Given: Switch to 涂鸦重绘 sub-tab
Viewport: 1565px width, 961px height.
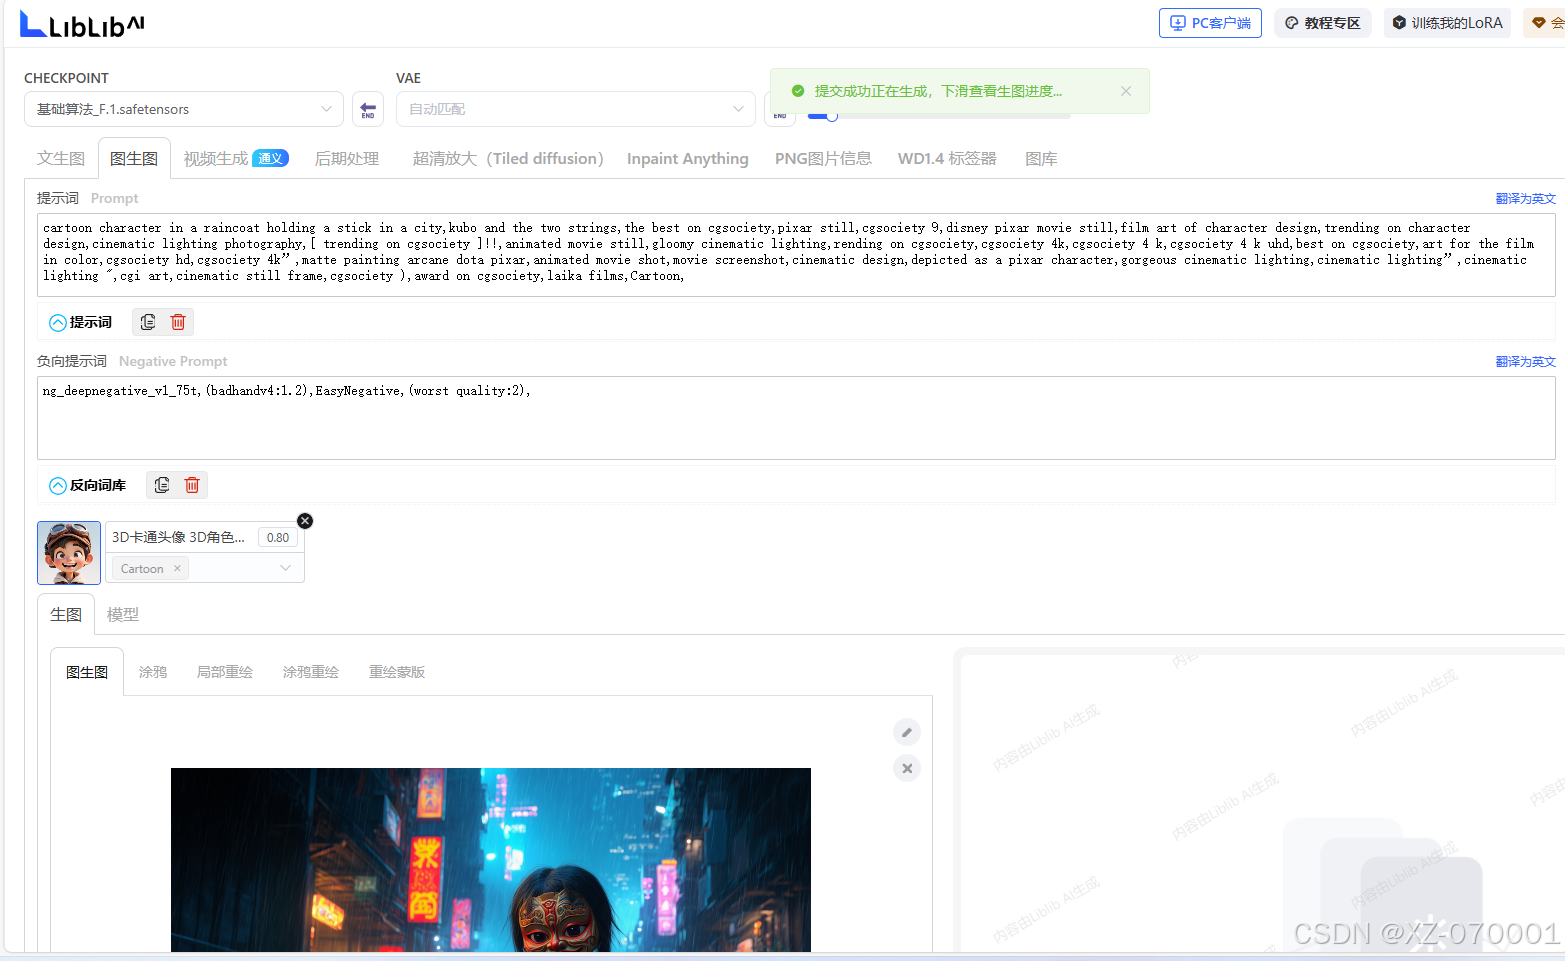Looking at the screenshot, I should 311,672.
